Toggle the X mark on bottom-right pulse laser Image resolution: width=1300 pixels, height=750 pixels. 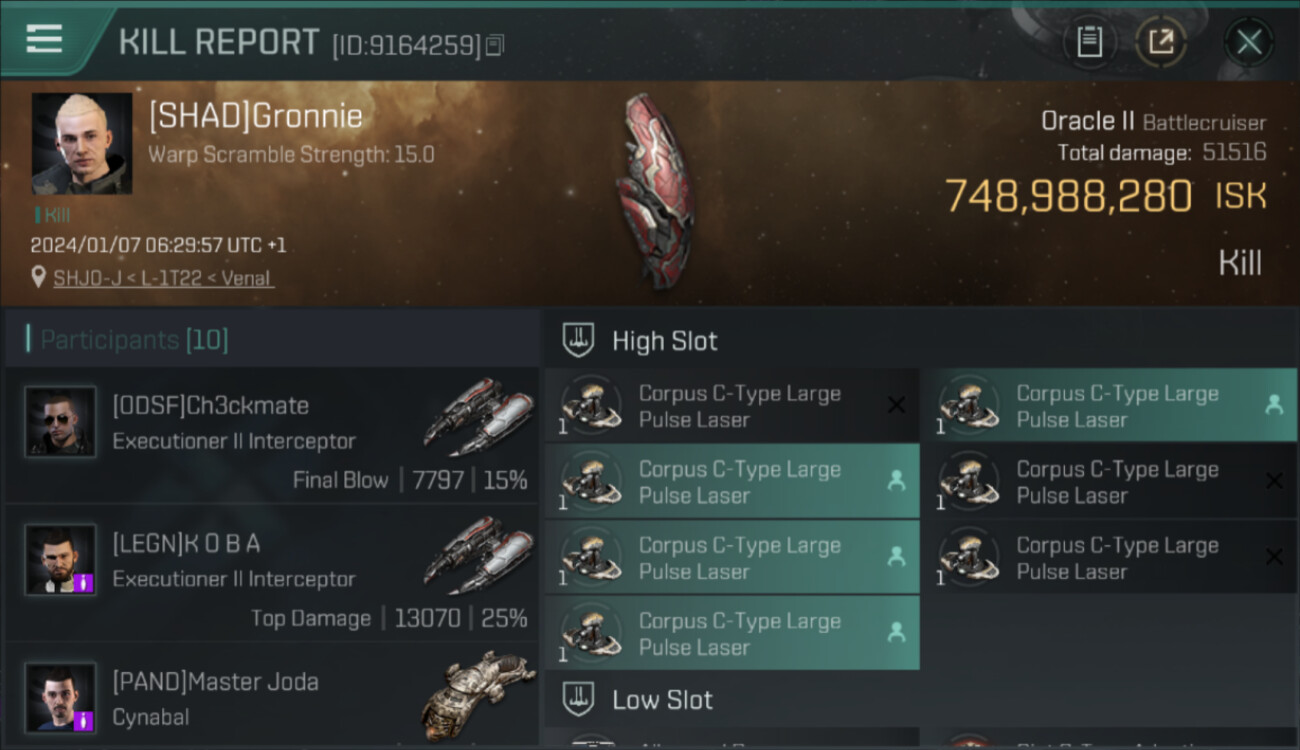pyautogui.click(x=1274, y=557)
